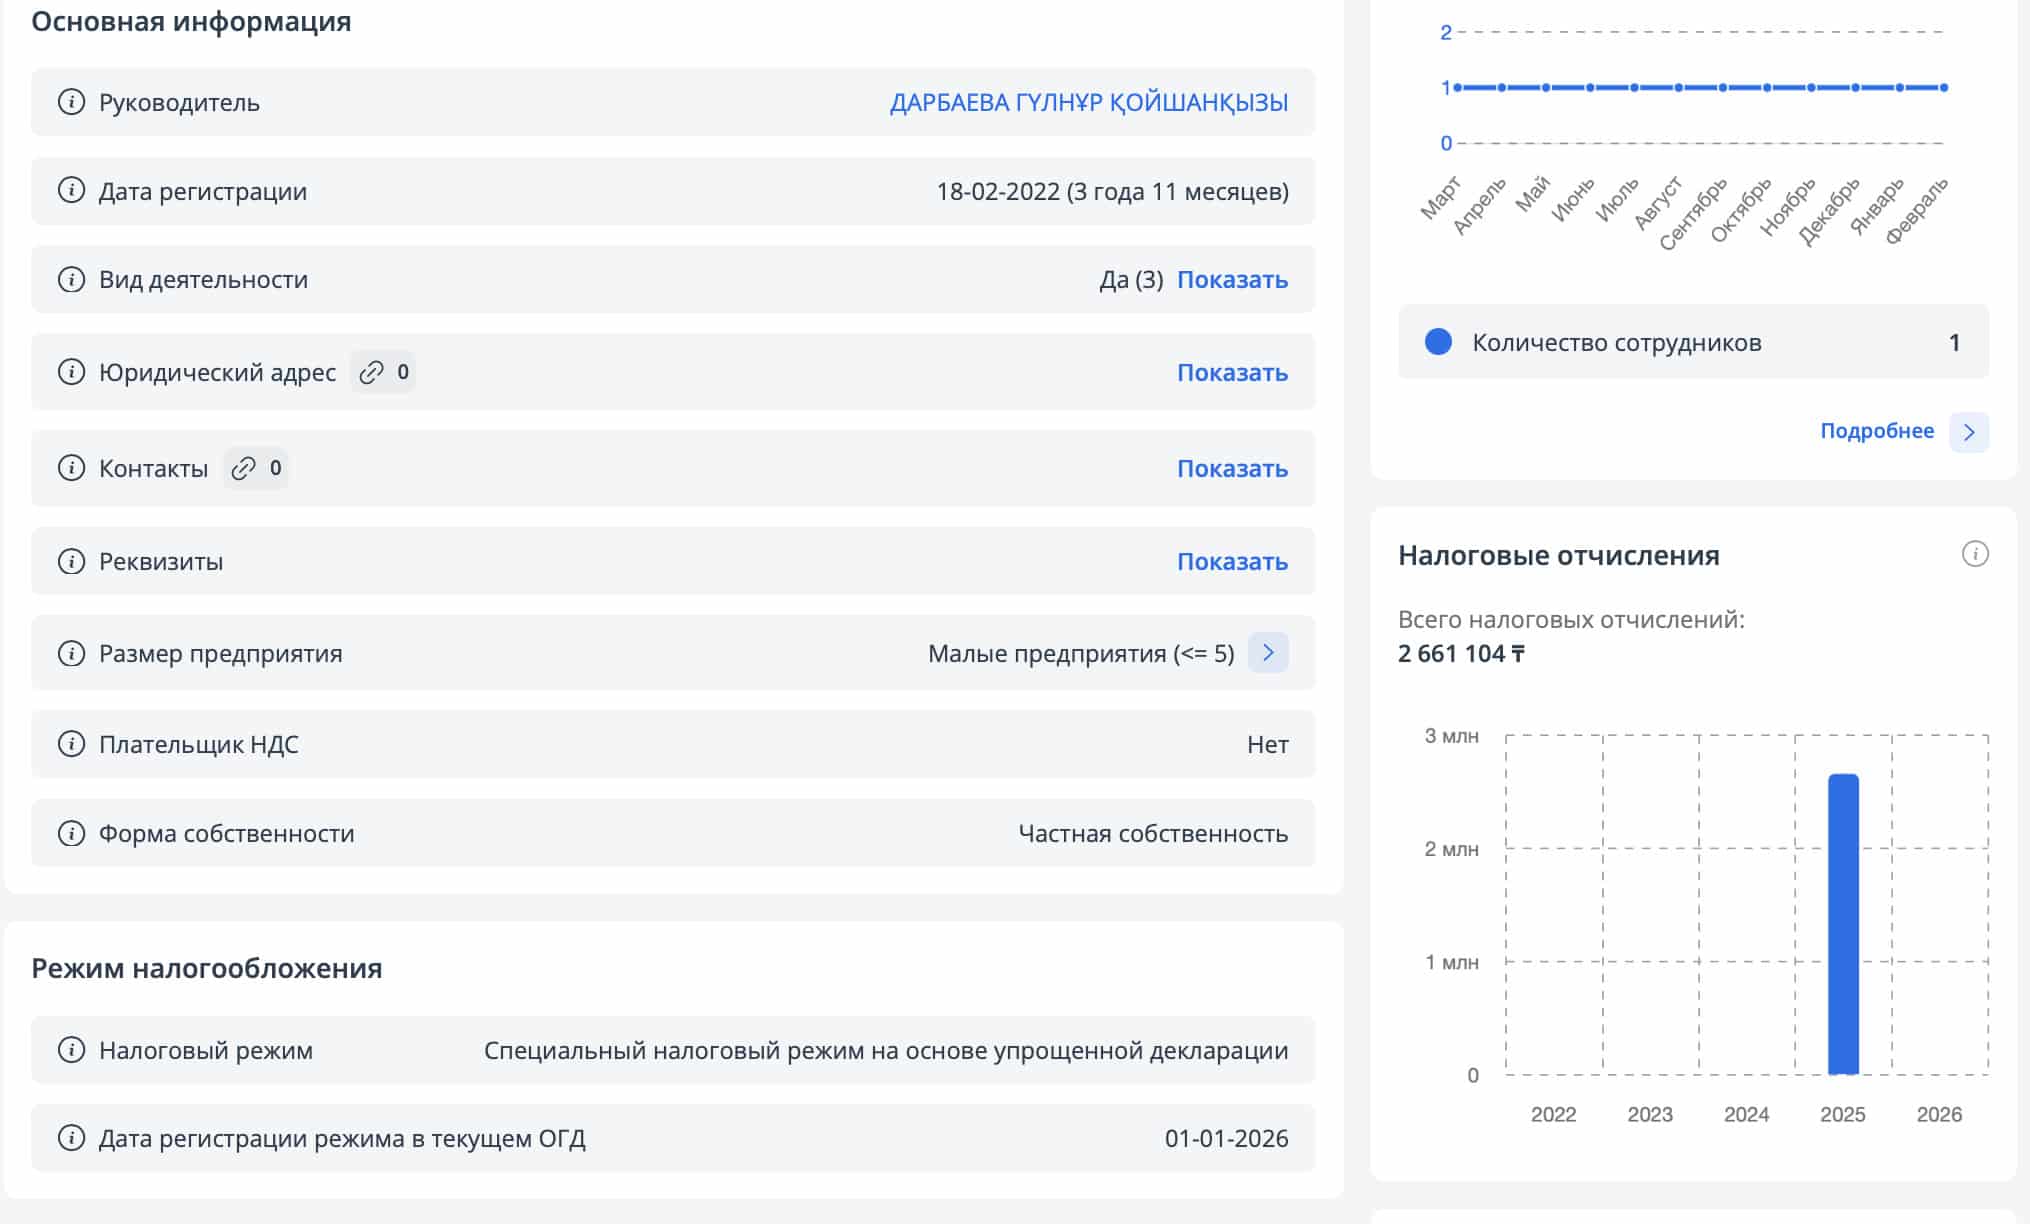The height and width of the screenshot is (1224, 2030).
Task: Click link icon beside Контакты
Action: click(244, 468)
